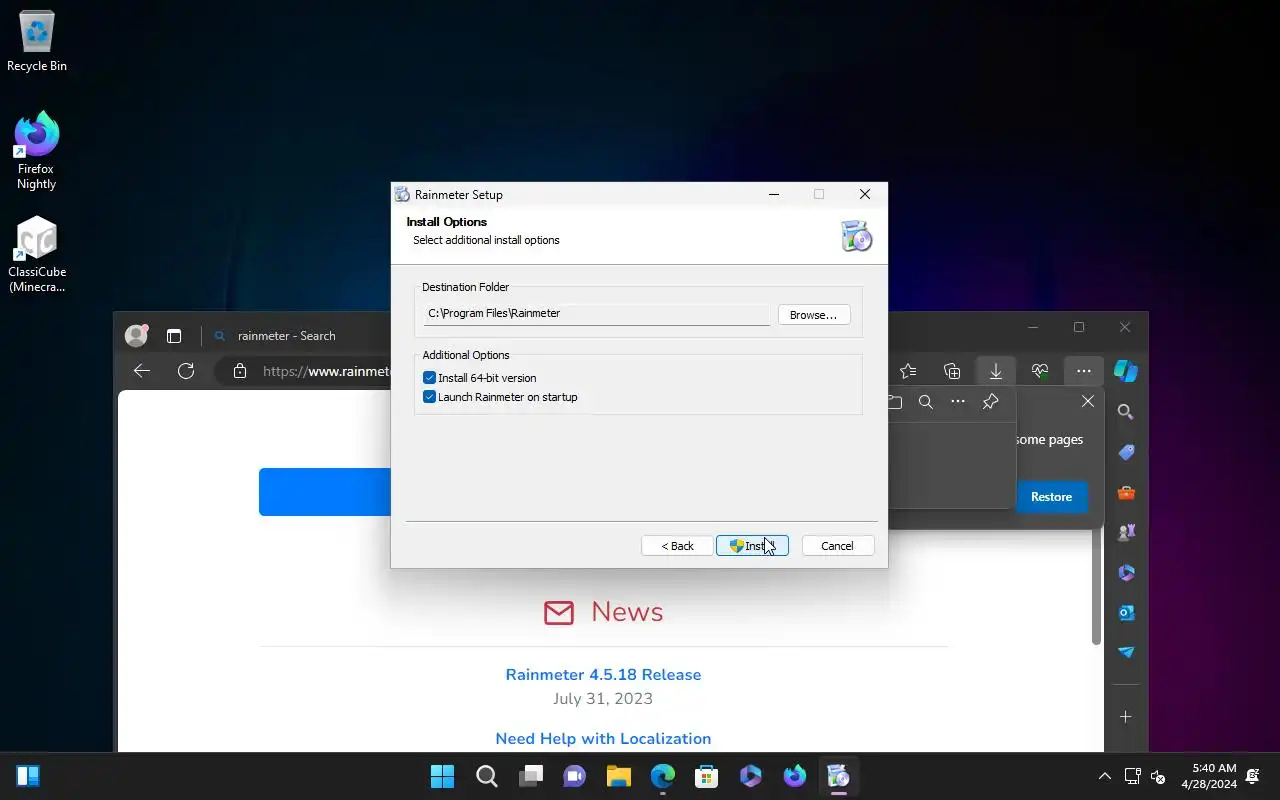This screenshot has width=1280, height=800.
Task: Open Need Help with Localization link
Action: [x=603, y=739]
